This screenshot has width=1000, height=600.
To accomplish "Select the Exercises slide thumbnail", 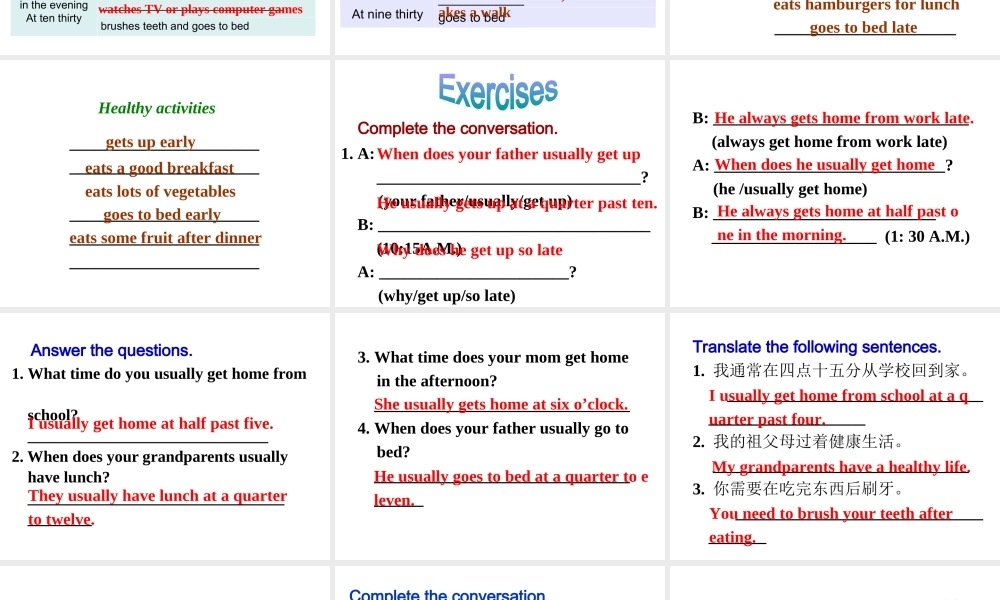I will pyautogui.click(x=499, y=183).
